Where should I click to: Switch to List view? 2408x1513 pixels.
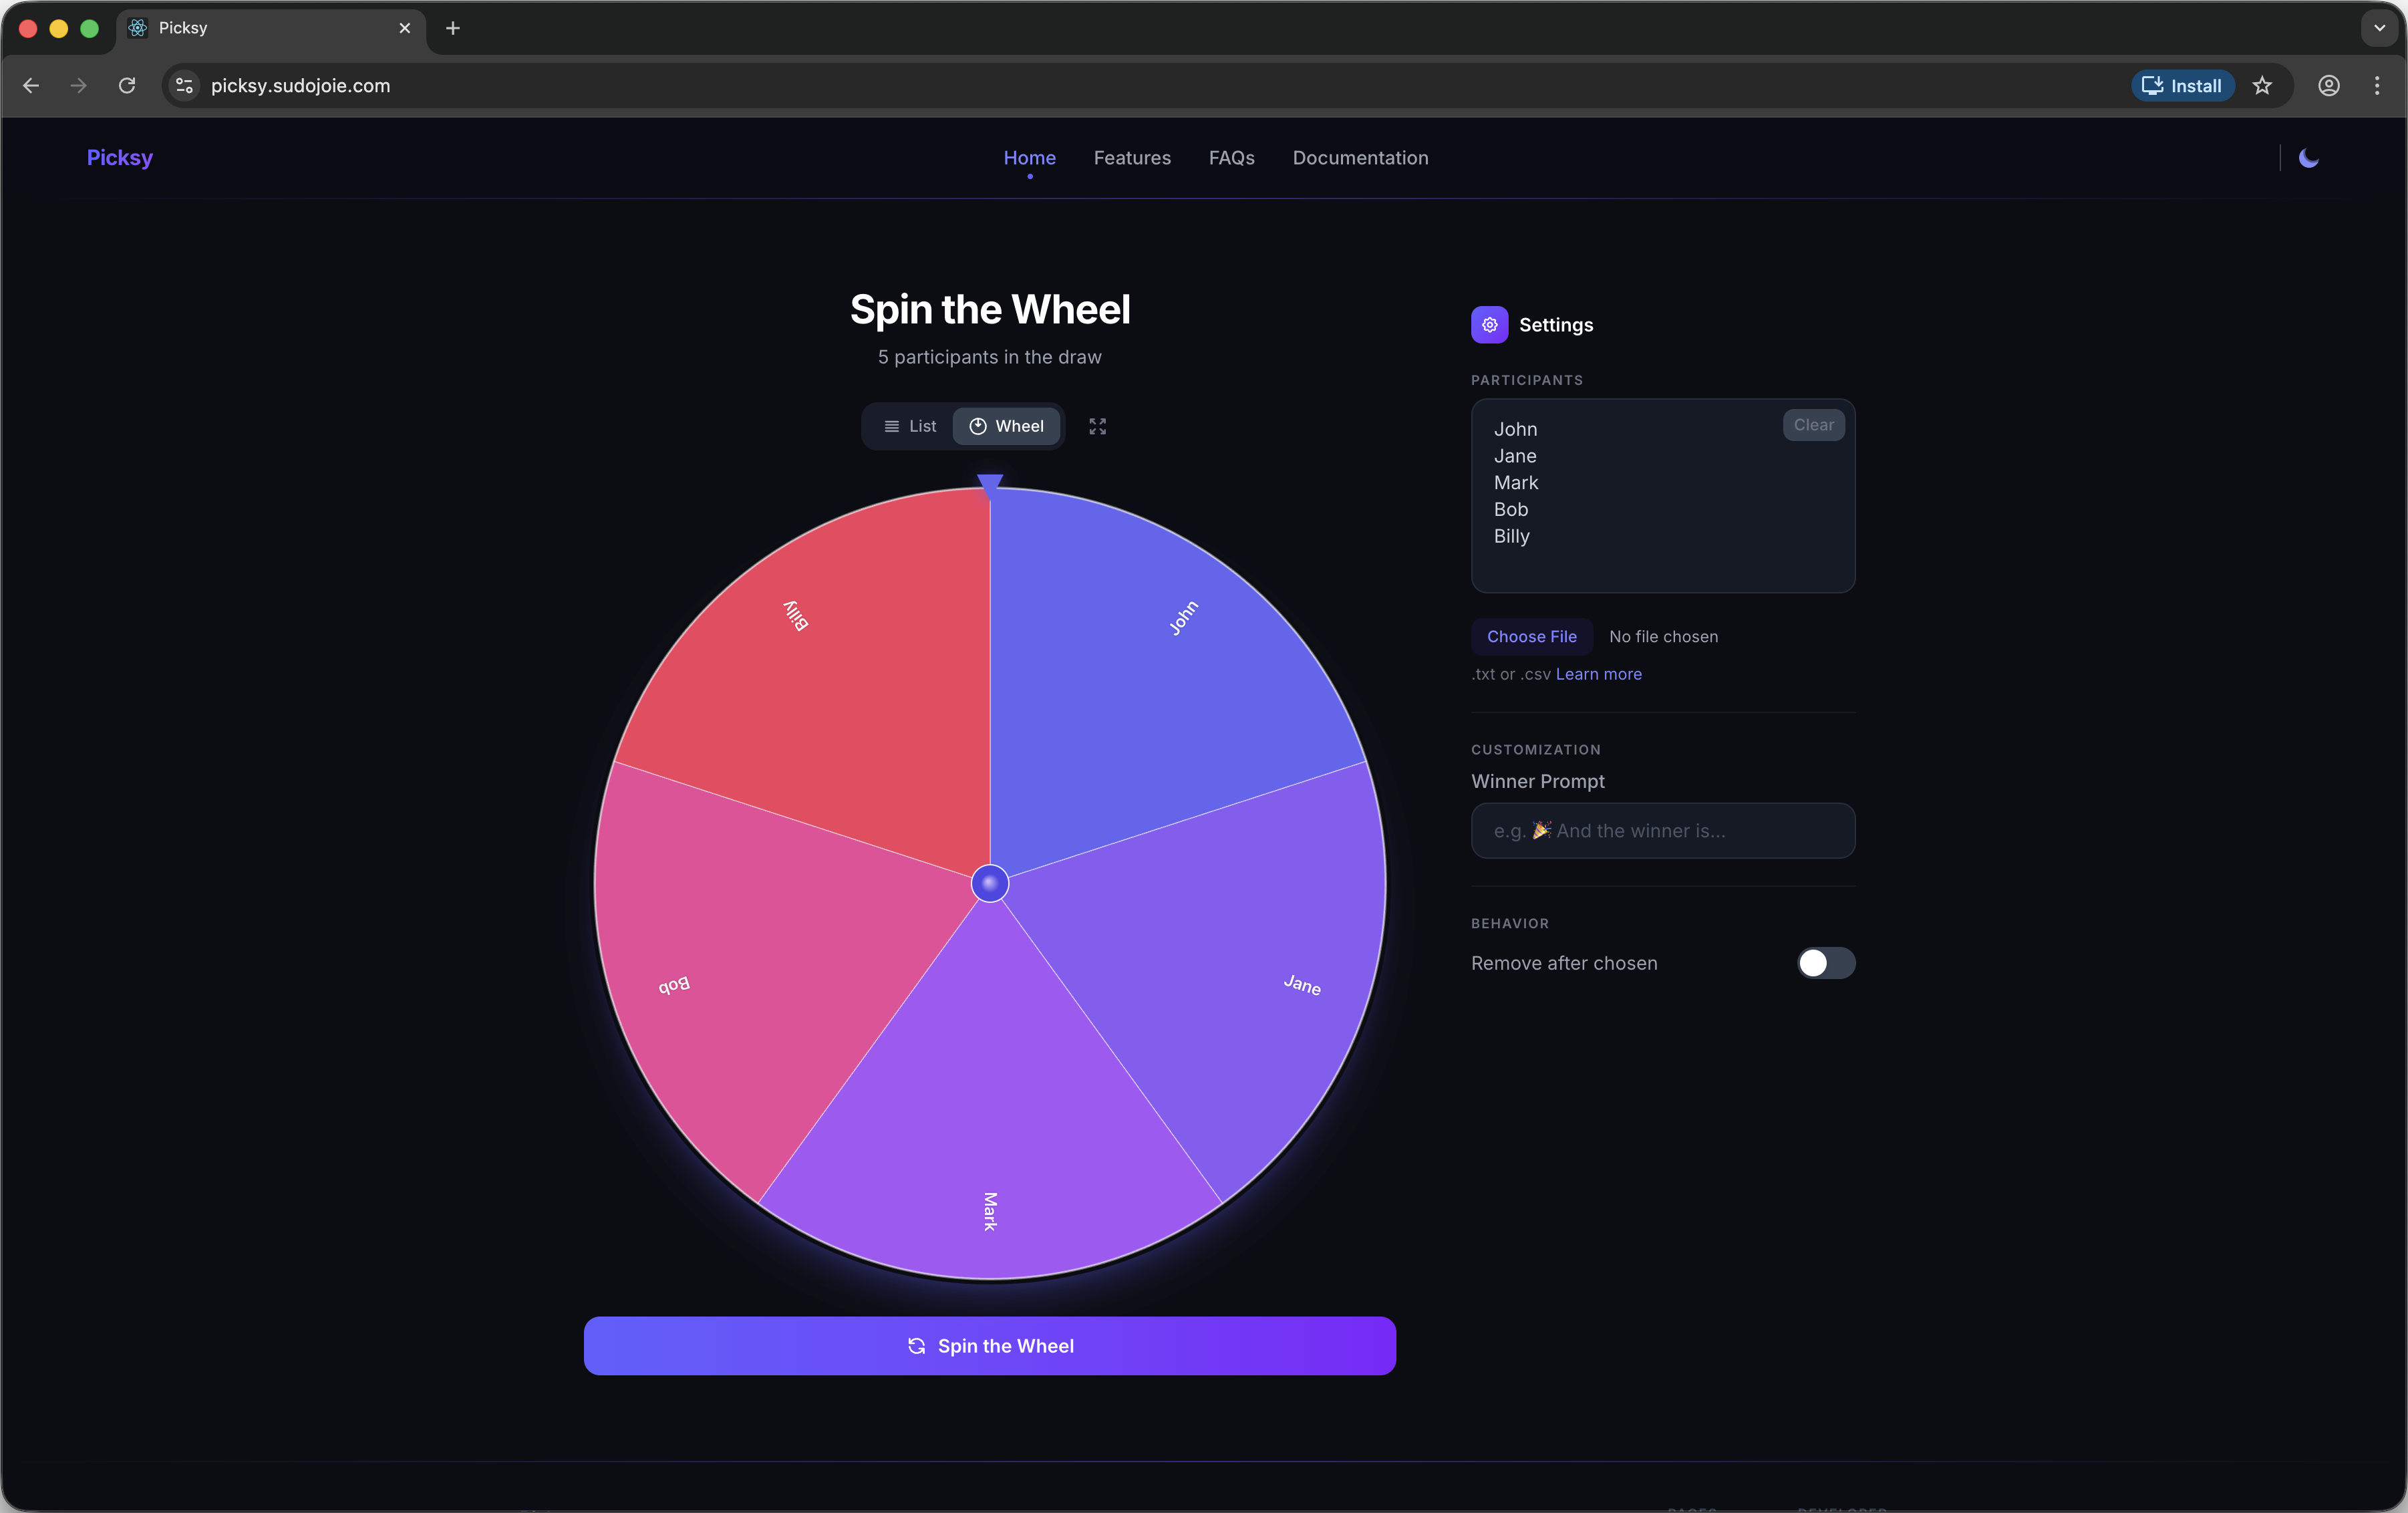click(x=909, y=426)
